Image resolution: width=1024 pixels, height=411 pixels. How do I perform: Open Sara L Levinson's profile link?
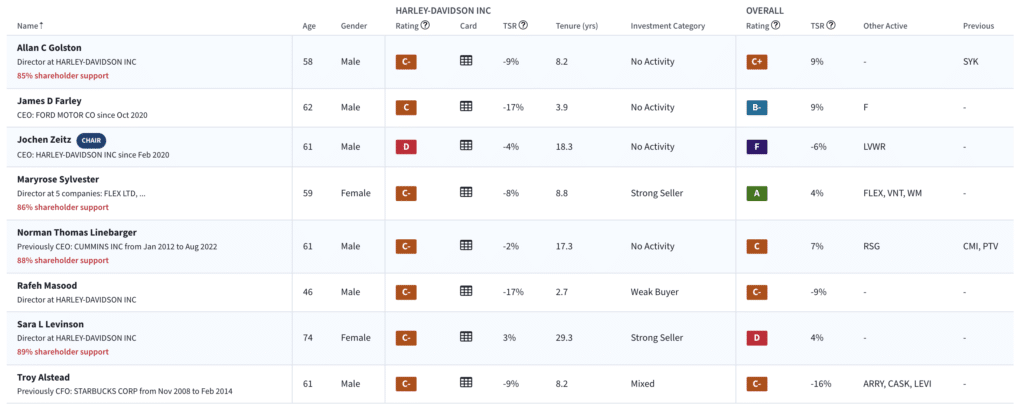tap(50, 324)
